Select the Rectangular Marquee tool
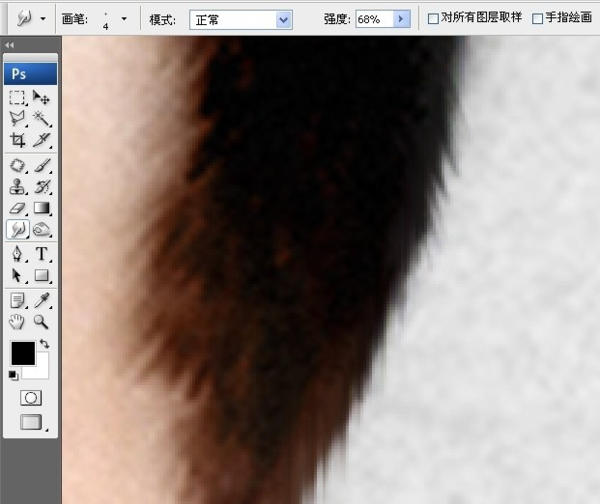Screen dimensions: 600x504 [x=17, y=98]
